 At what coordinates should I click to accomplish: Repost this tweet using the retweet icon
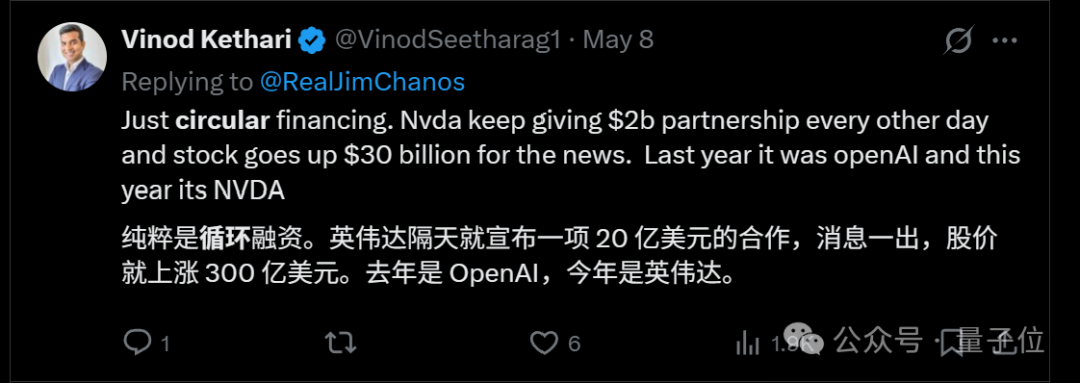340,342
